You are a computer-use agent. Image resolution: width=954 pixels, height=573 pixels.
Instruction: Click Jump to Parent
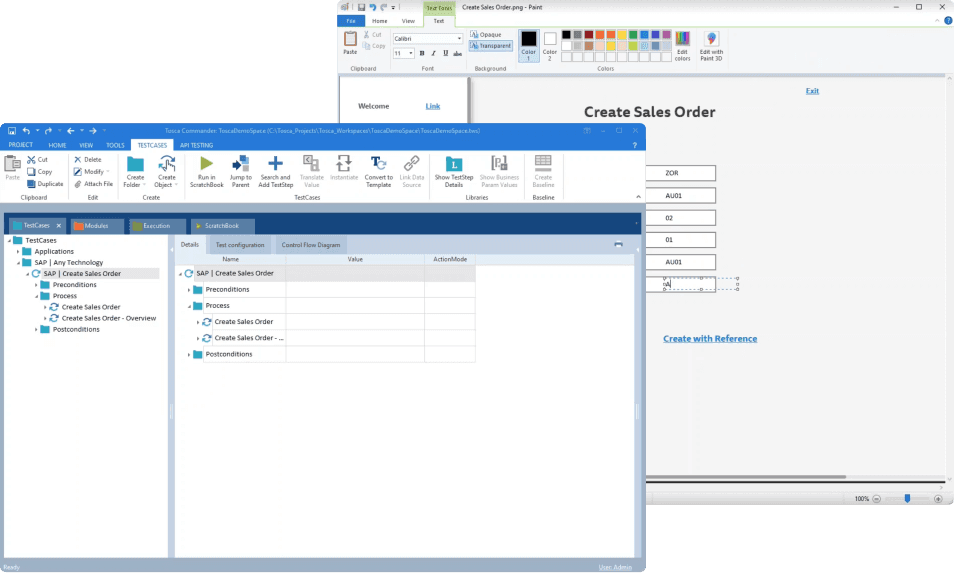[240, 171]
